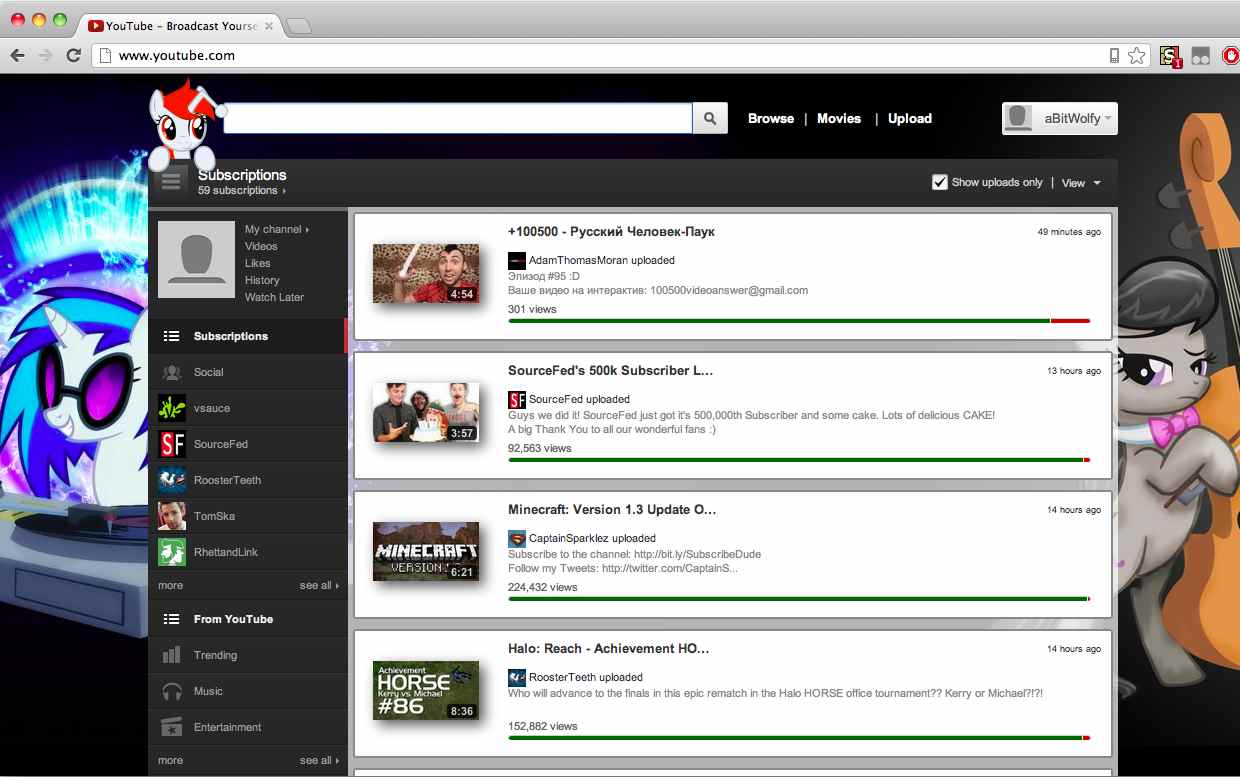The width and height of the screenshot is (1240, 777).
Task: Click the Entertainment clapperboard icon
Action: tap(172, 727)
